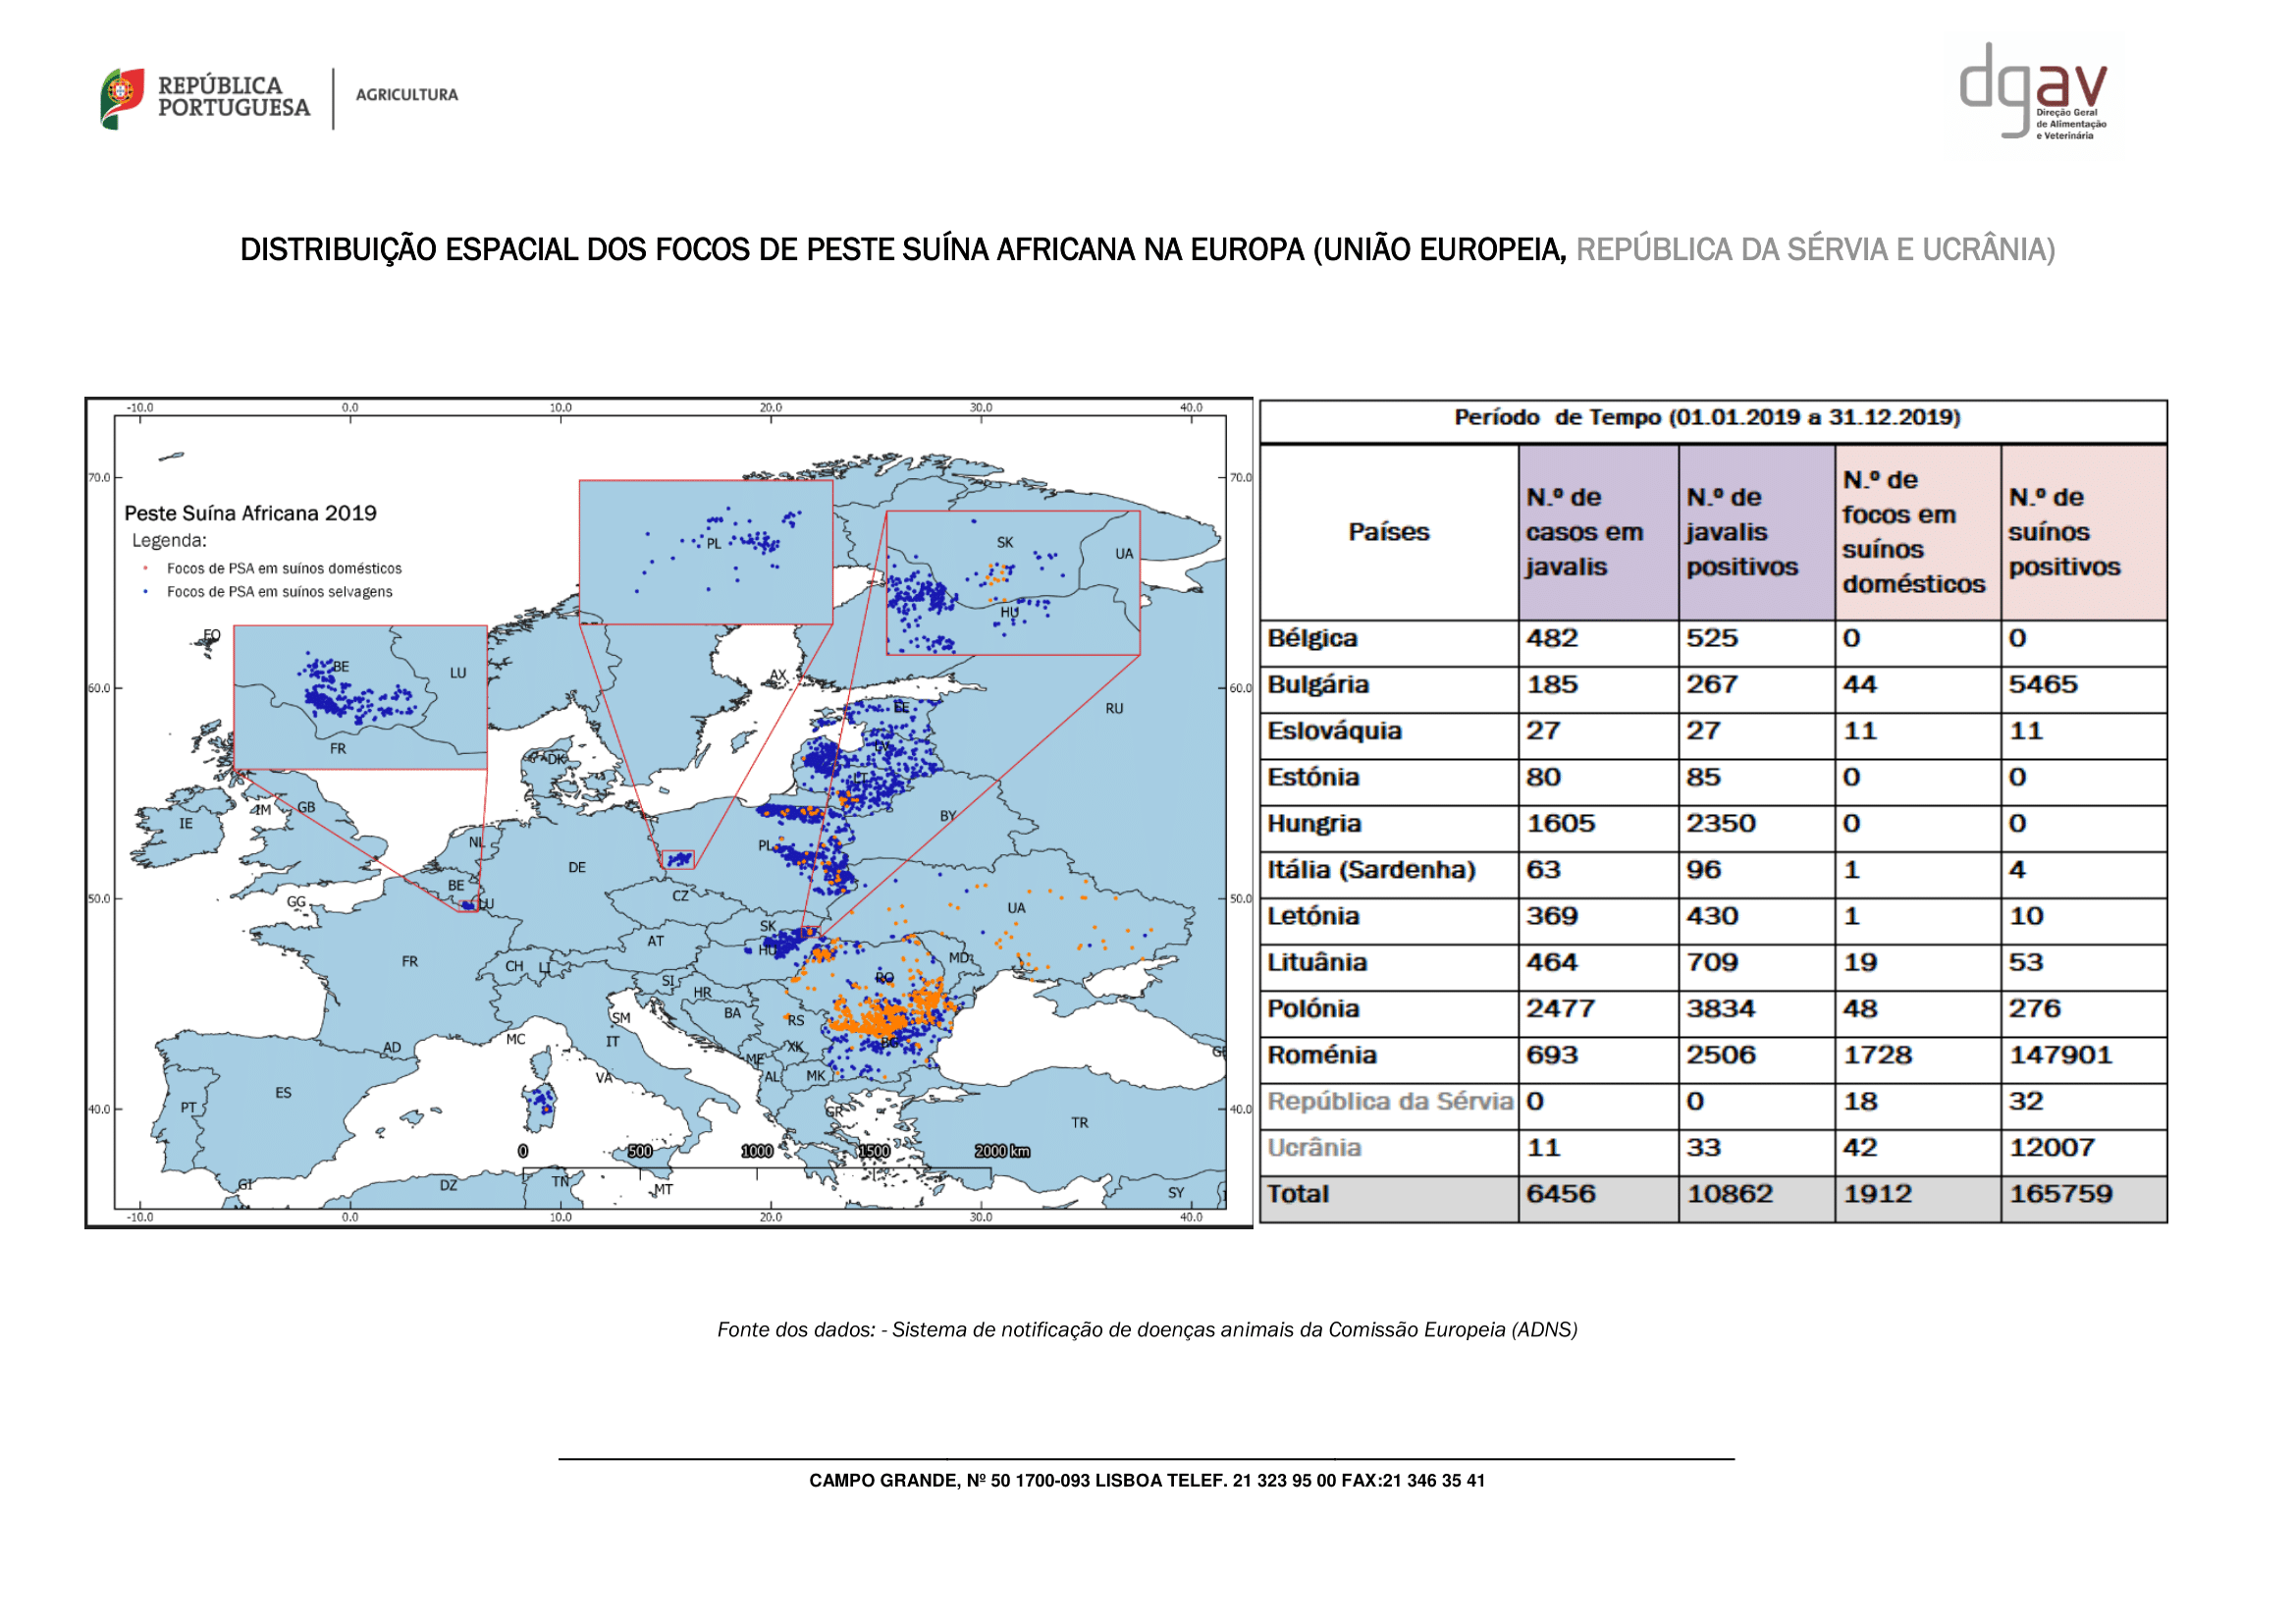The width and height of the screenshot is (2296, 1624).
Task: Click Polónia's positive pigs value 276
Action: (x=2035, y=1009)
